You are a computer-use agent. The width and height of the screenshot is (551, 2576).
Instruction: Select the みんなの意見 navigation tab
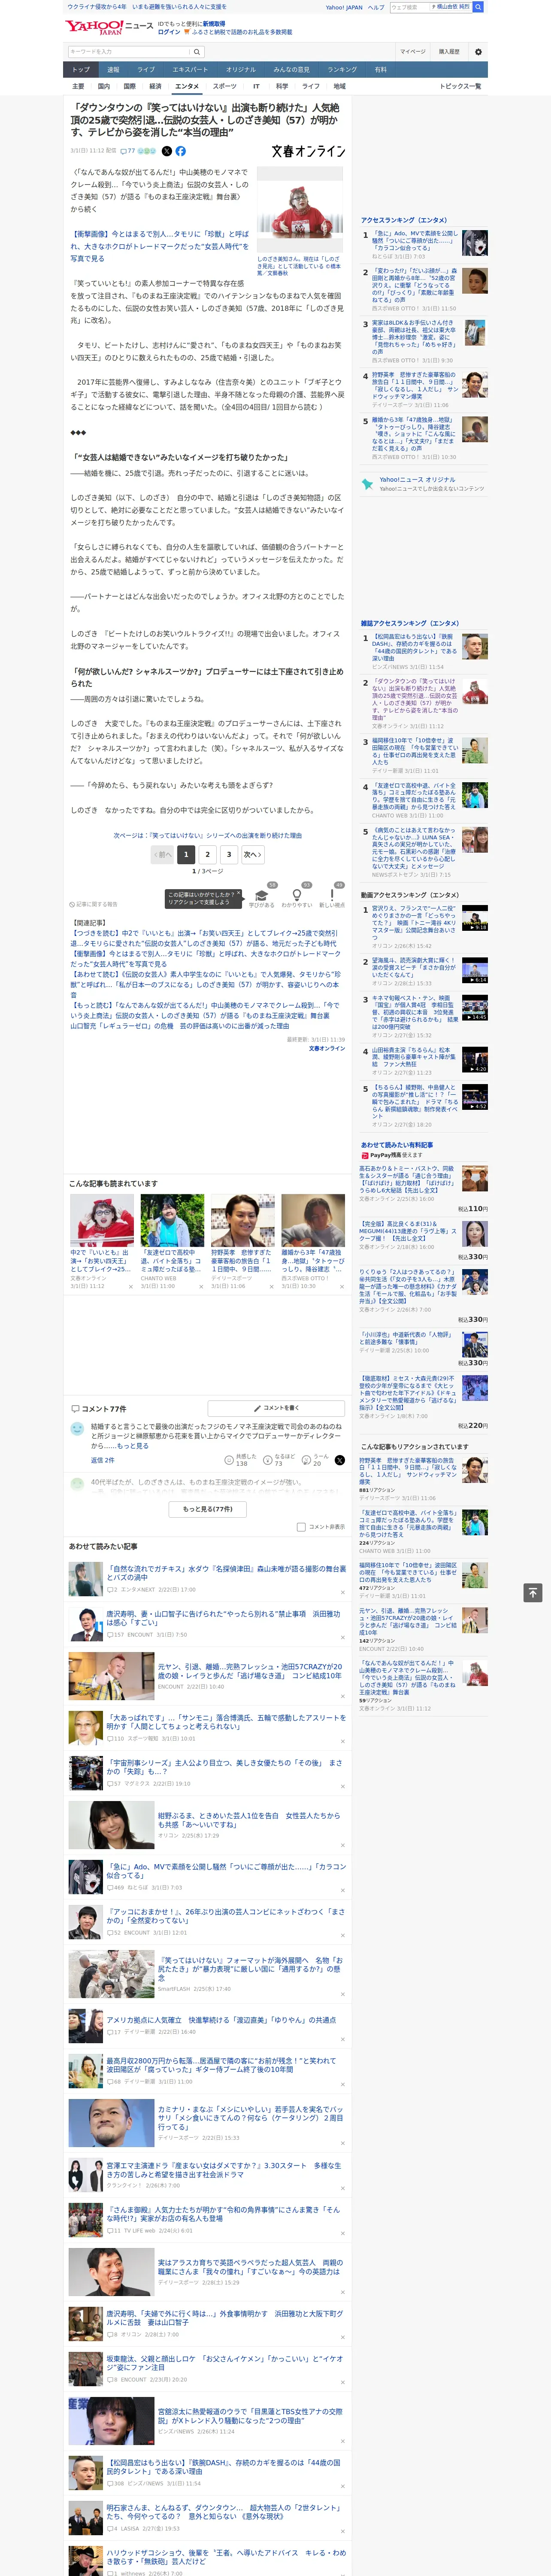point(291,70)
